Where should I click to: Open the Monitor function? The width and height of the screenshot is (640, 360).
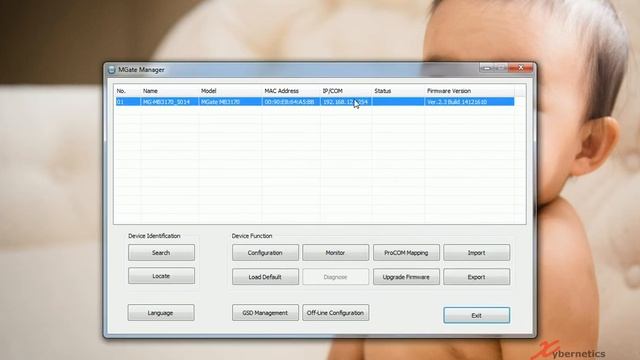[336, 253]
